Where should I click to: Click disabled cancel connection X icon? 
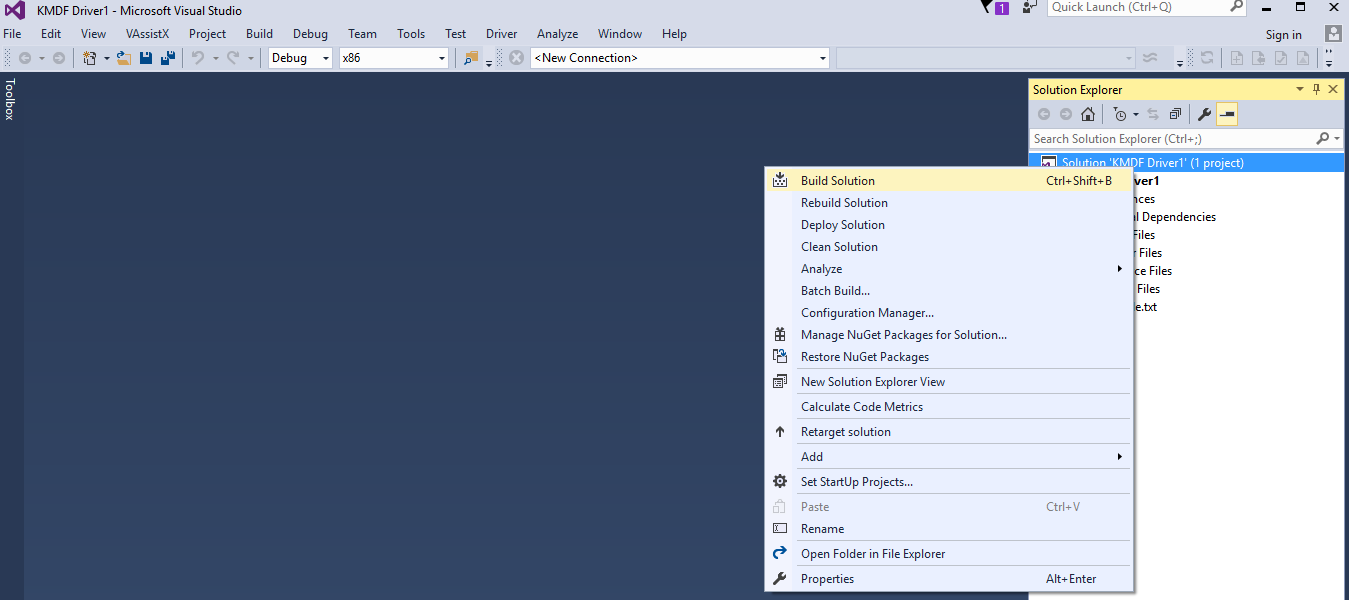[x=516, y=58]
